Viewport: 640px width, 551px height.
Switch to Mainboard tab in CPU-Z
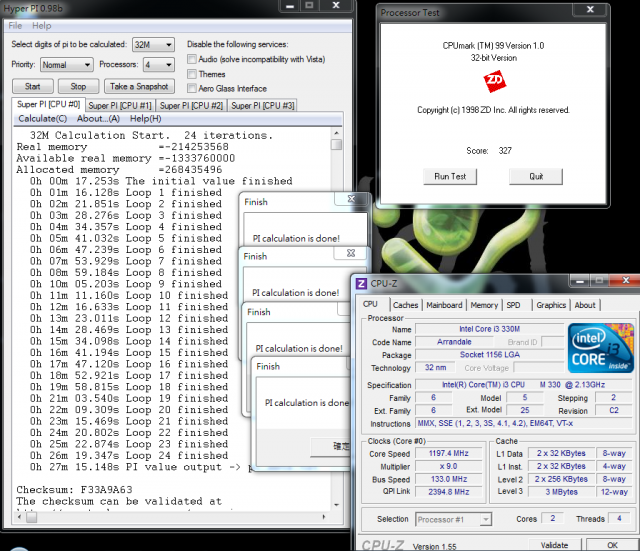click(x=444, y=305)
